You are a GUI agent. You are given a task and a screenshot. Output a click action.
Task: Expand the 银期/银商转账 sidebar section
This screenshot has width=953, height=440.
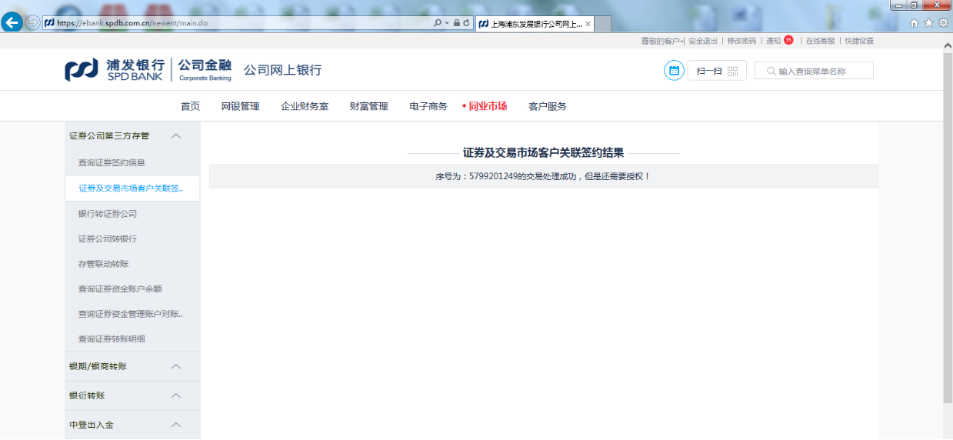pyautogui.click(x=176, y=367)
